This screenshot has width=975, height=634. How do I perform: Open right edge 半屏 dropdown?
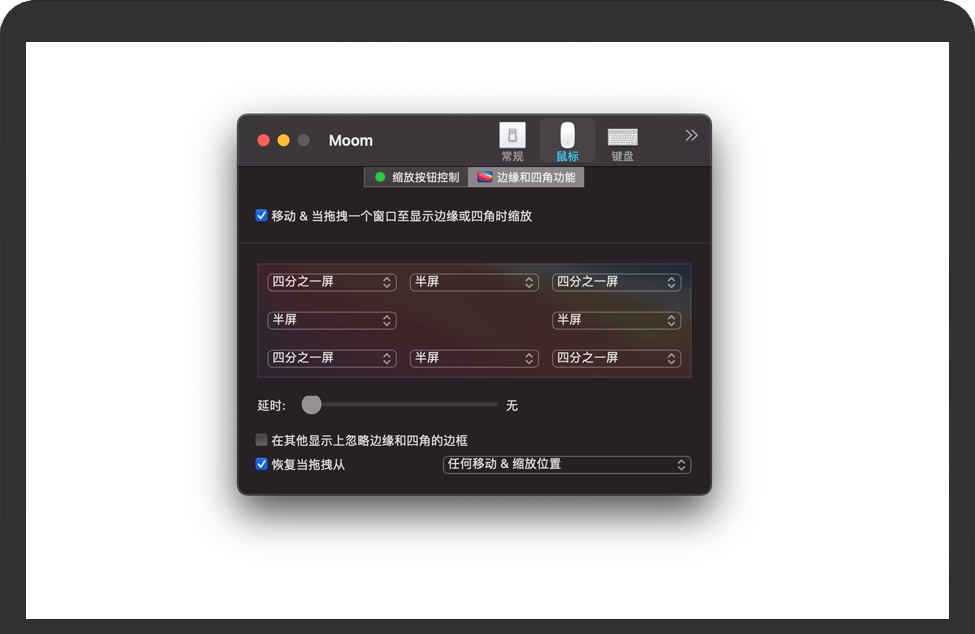tap(617, 320)
